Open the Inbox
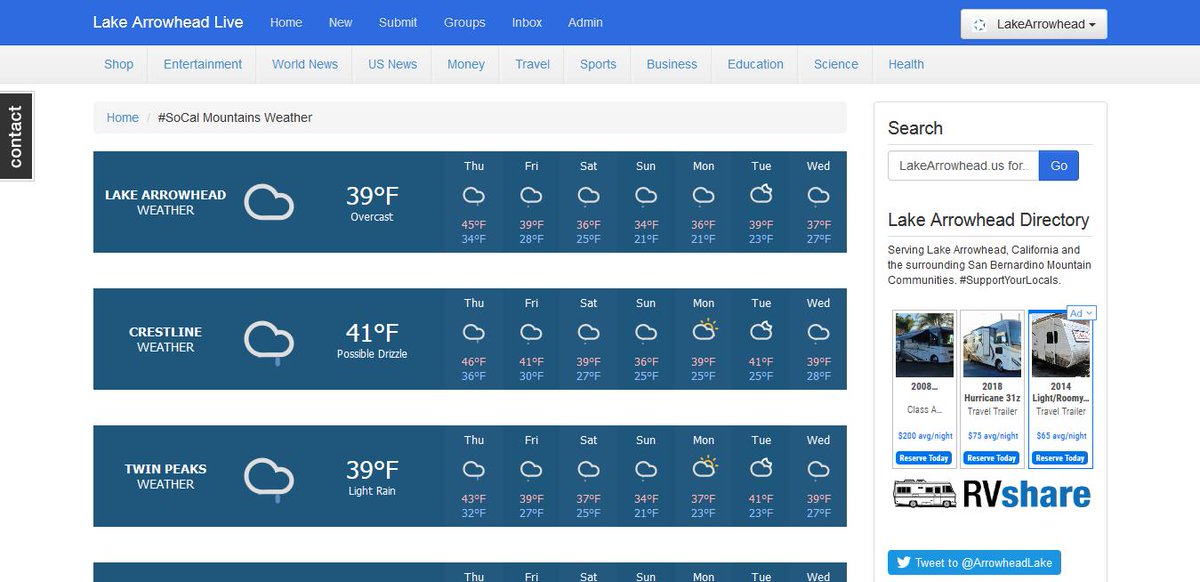The height and width of the screenshot is (582, 1200). tap(527, 22)
